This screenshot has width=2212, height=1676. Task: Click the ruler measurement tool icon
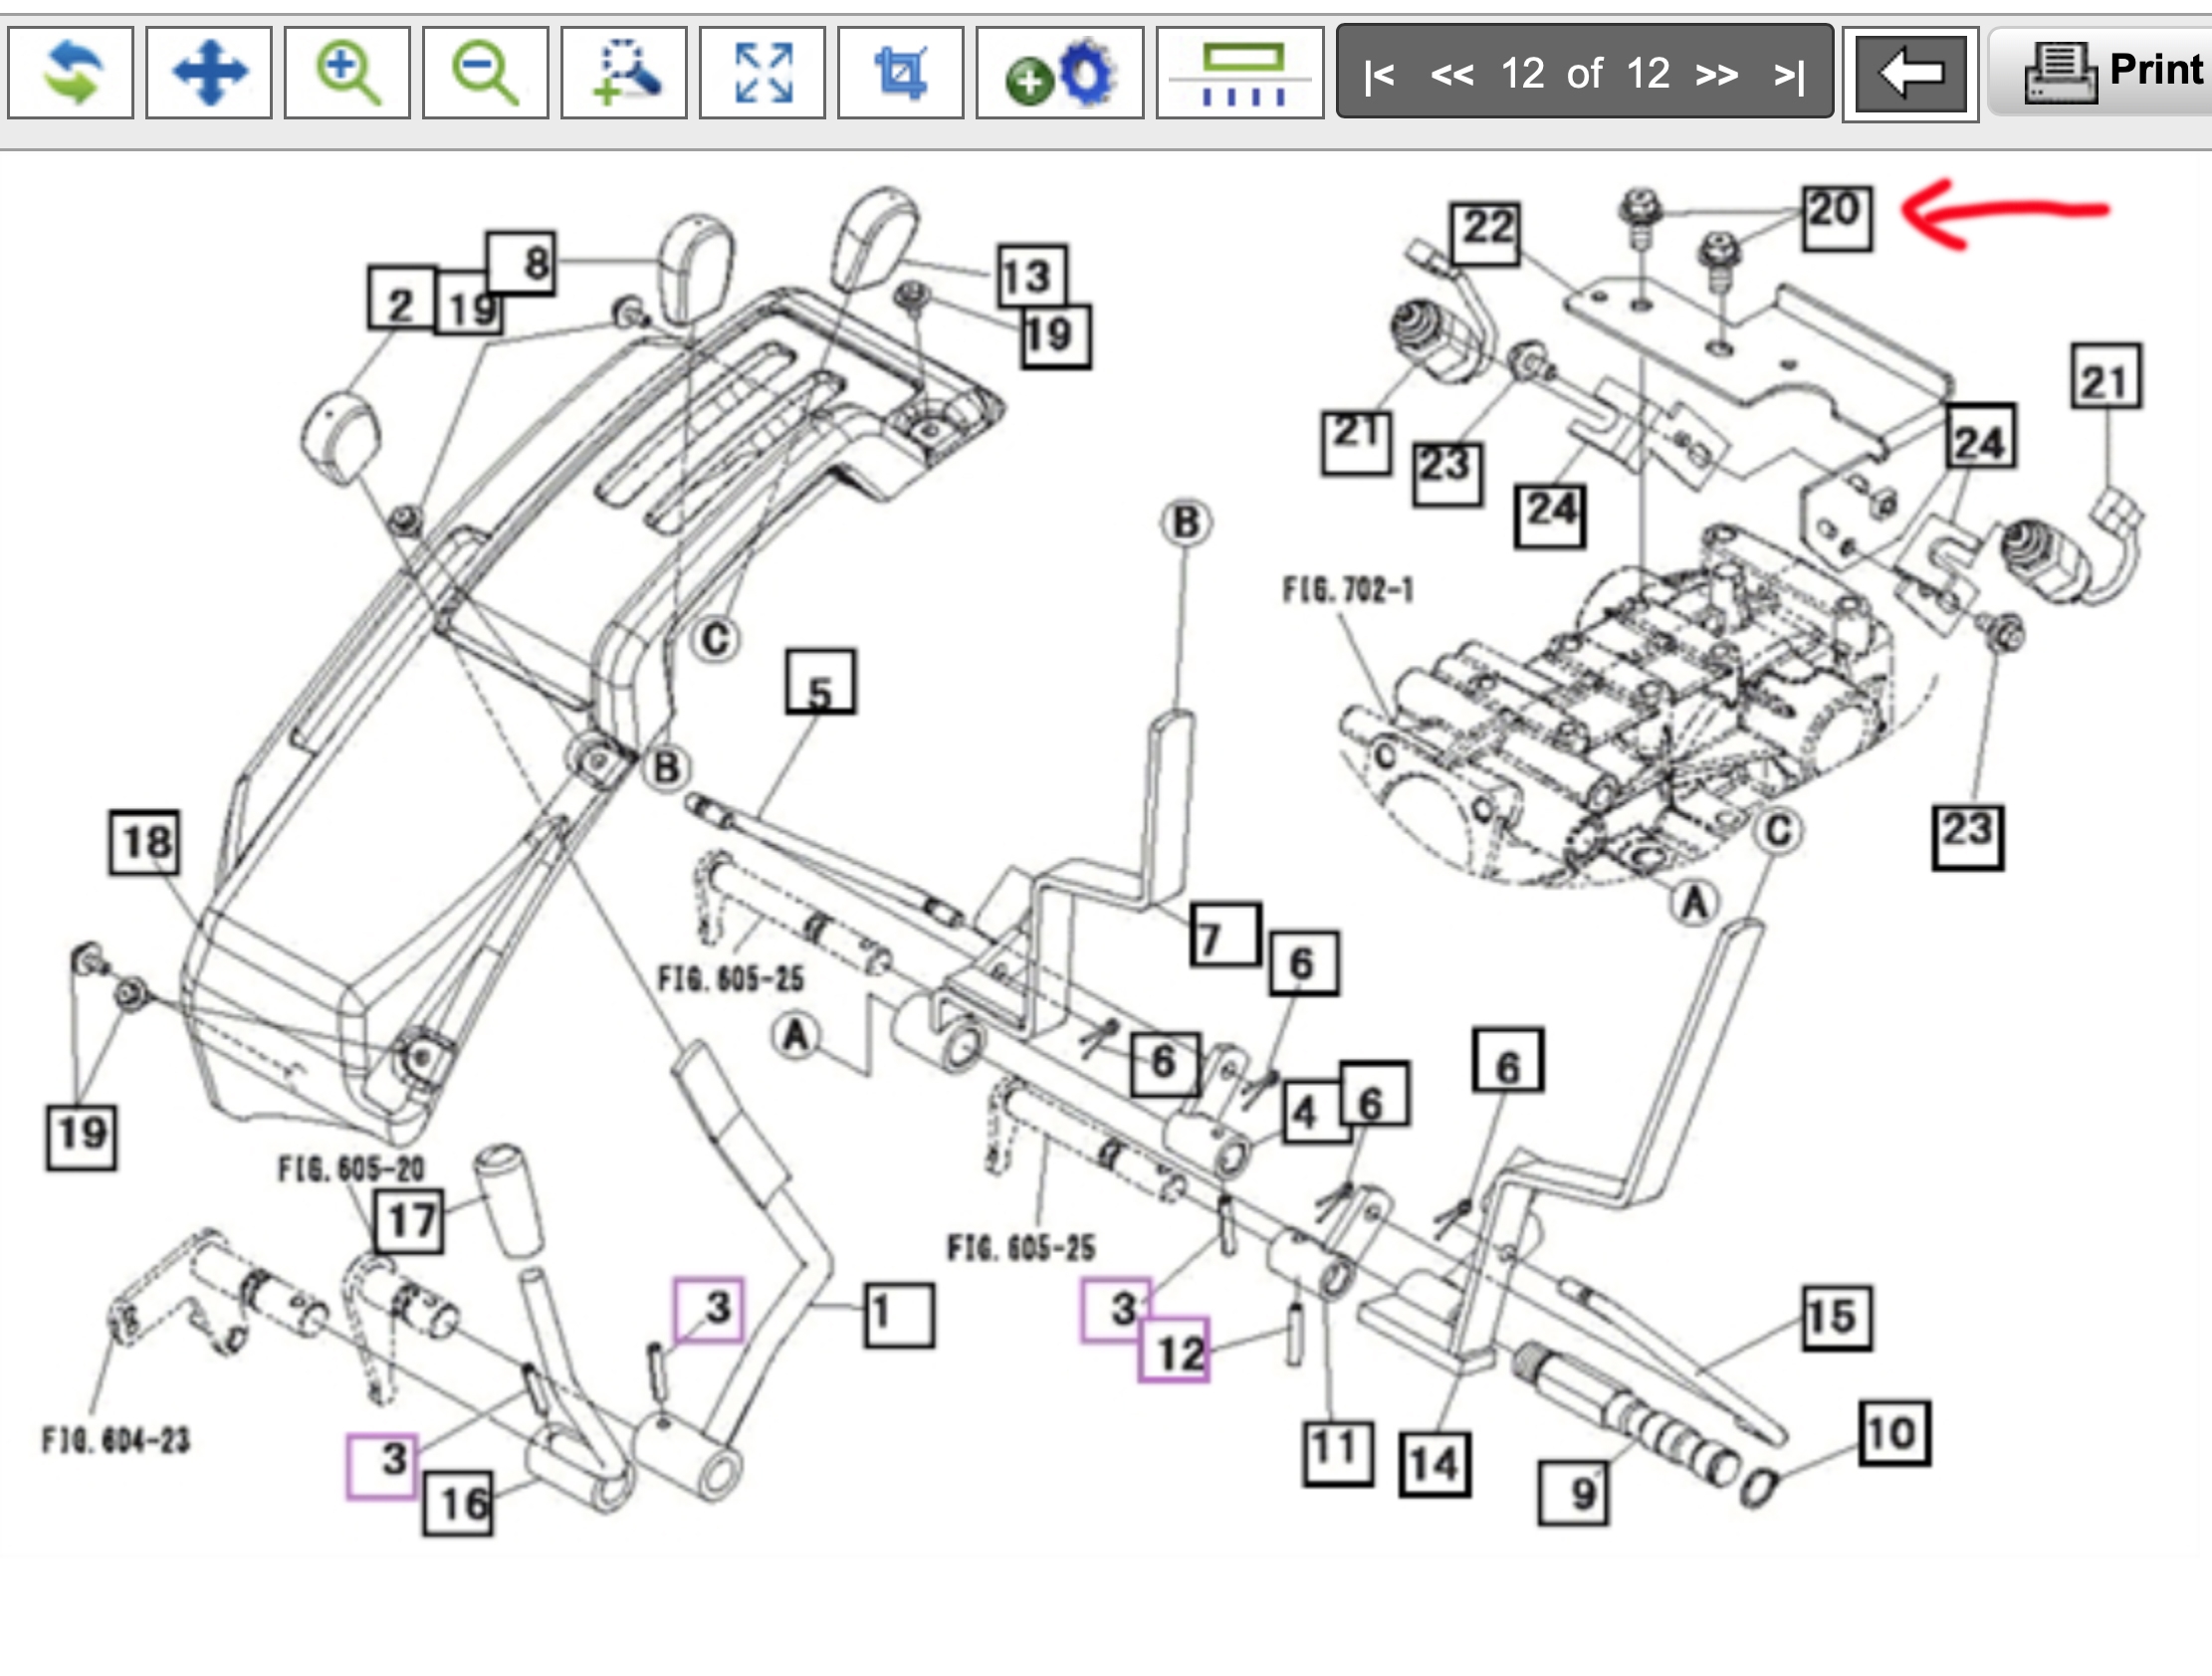pyautogui.click(x=1240, y=73)
